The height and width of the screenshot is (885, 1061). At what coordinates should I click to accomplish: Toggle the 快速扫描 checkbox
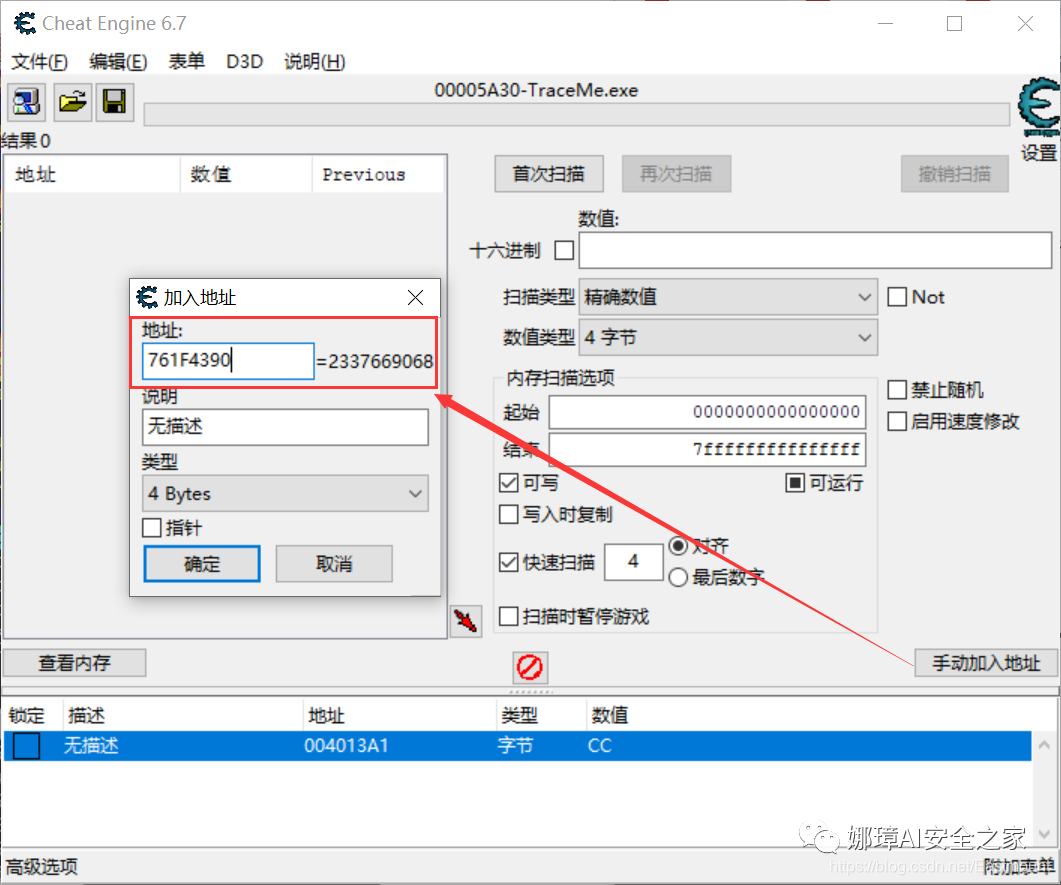[509, 562]
